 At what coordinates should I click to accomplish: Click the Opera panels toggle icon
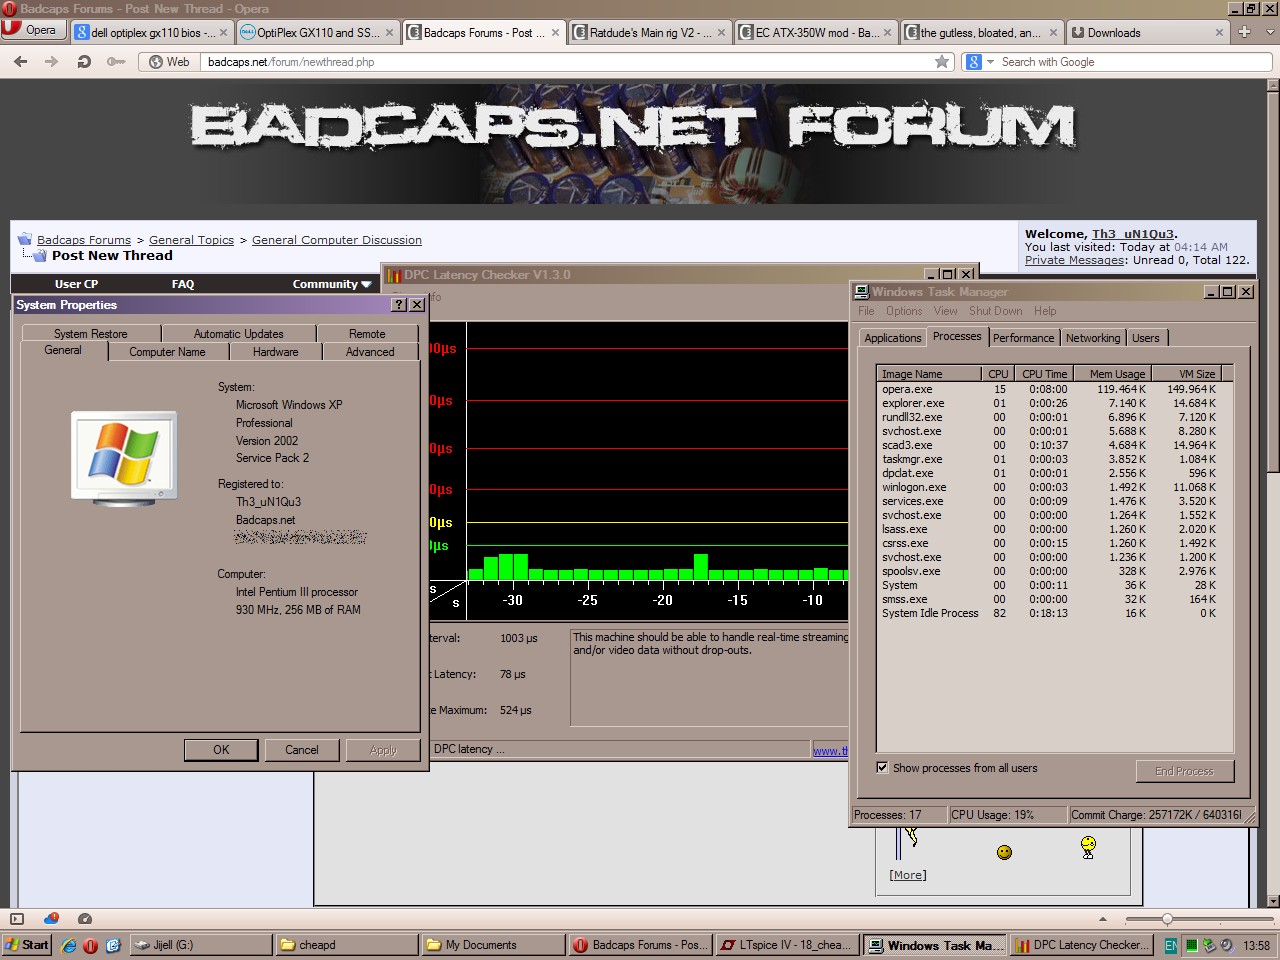click(17, 919)
